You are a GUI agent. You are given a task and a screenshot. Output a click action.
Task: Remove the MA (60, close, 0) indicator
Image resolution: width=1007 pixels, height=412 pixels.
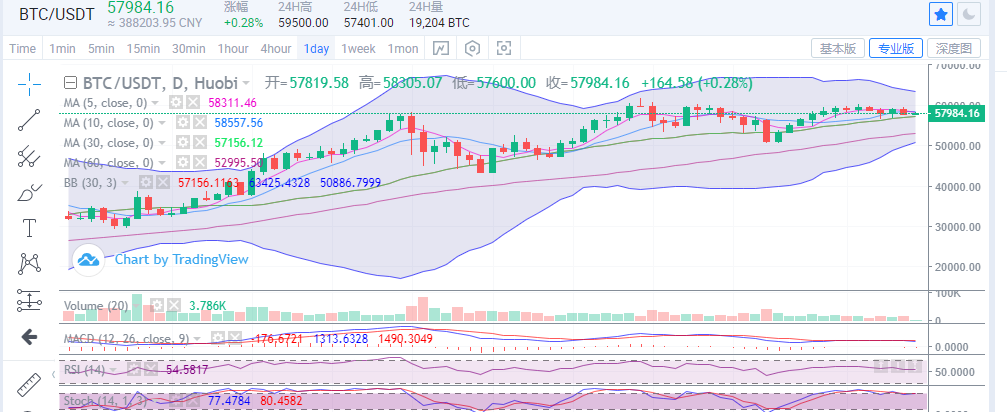pyautogui.click(x=199, y=162)
